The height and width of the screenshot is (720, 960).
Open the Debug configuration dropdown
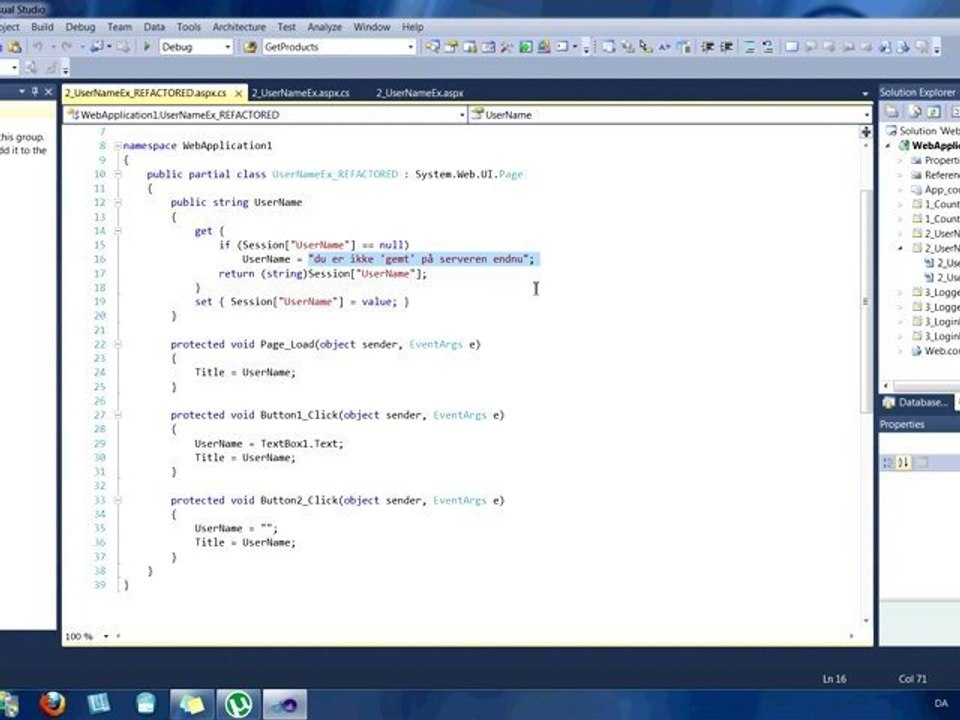click(x=227, y=47)
